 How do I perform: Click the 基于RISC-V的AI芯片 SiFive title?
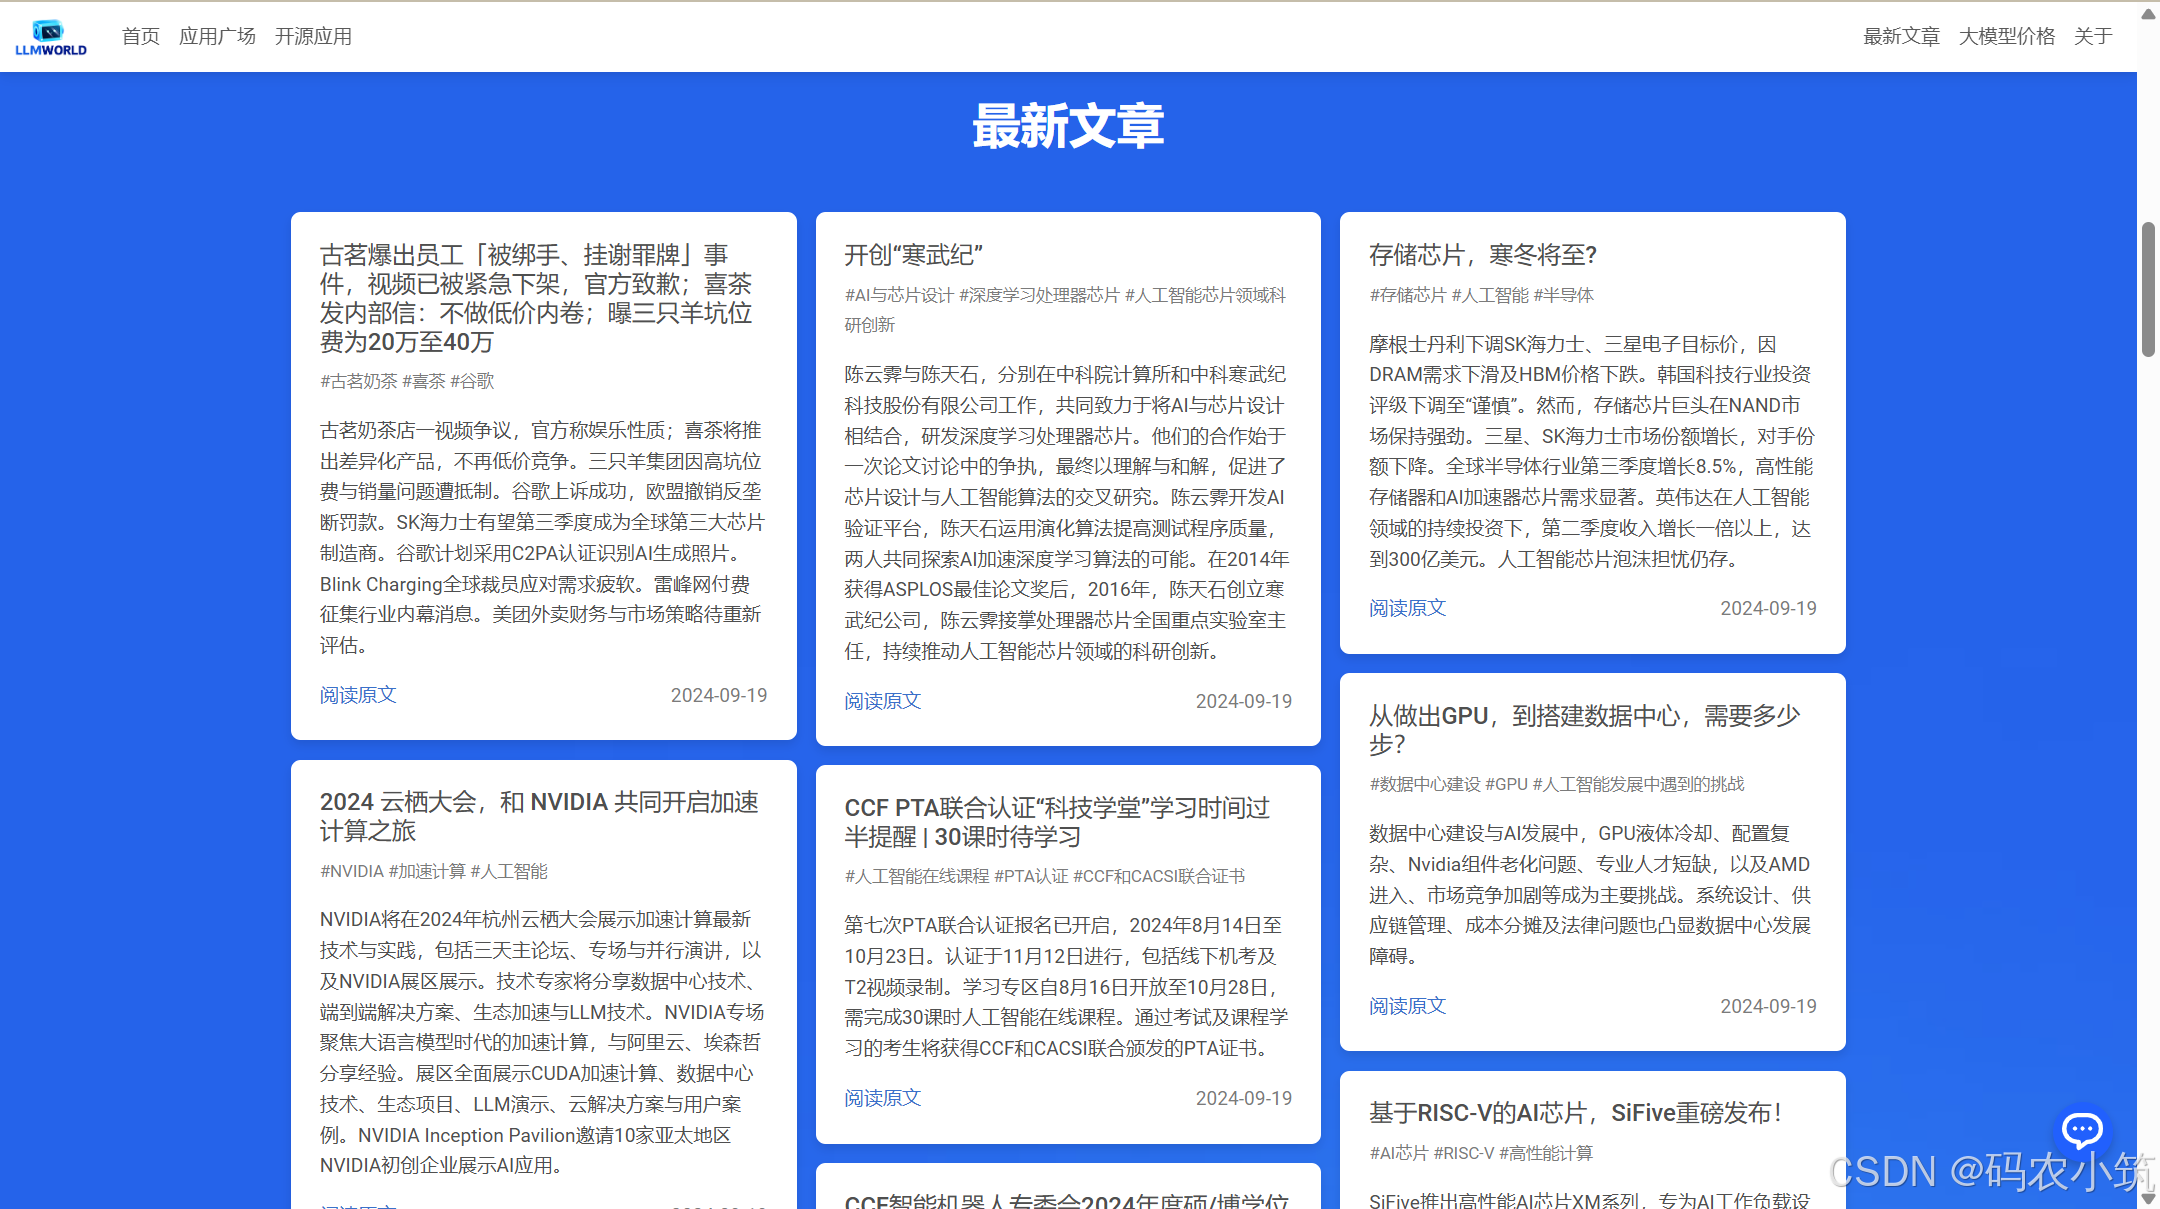pyautogui.click(x=1575, y=1113)
